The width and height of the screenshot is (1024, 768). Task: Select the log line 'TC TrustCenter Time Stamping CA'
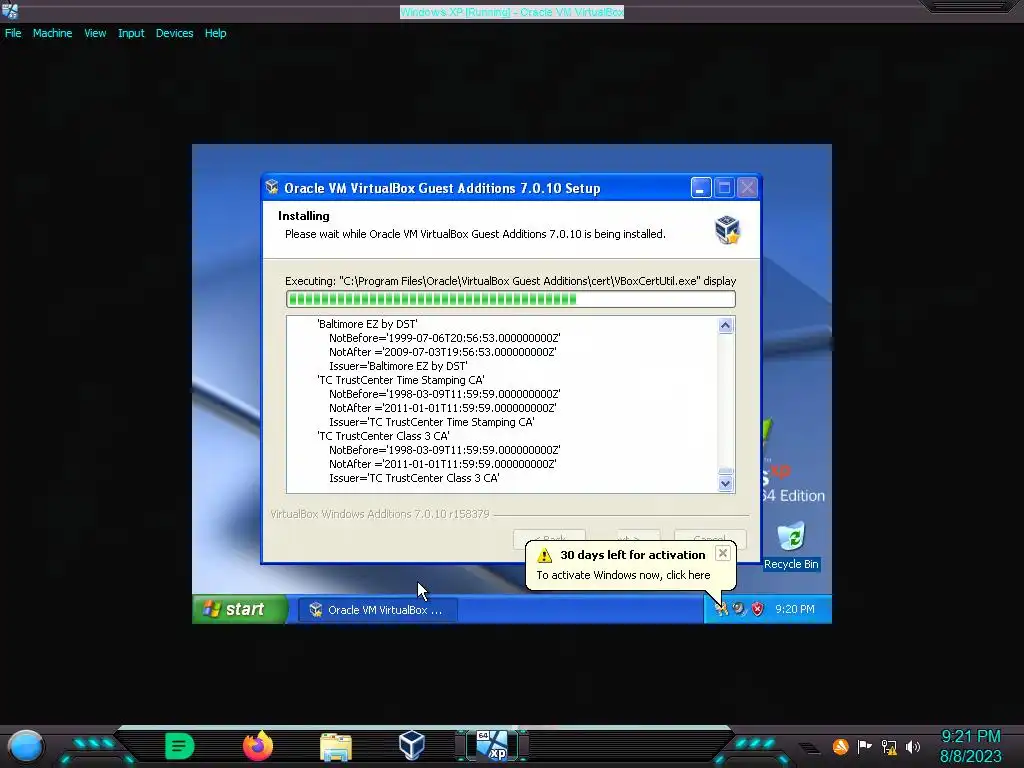tap(400, 380)
